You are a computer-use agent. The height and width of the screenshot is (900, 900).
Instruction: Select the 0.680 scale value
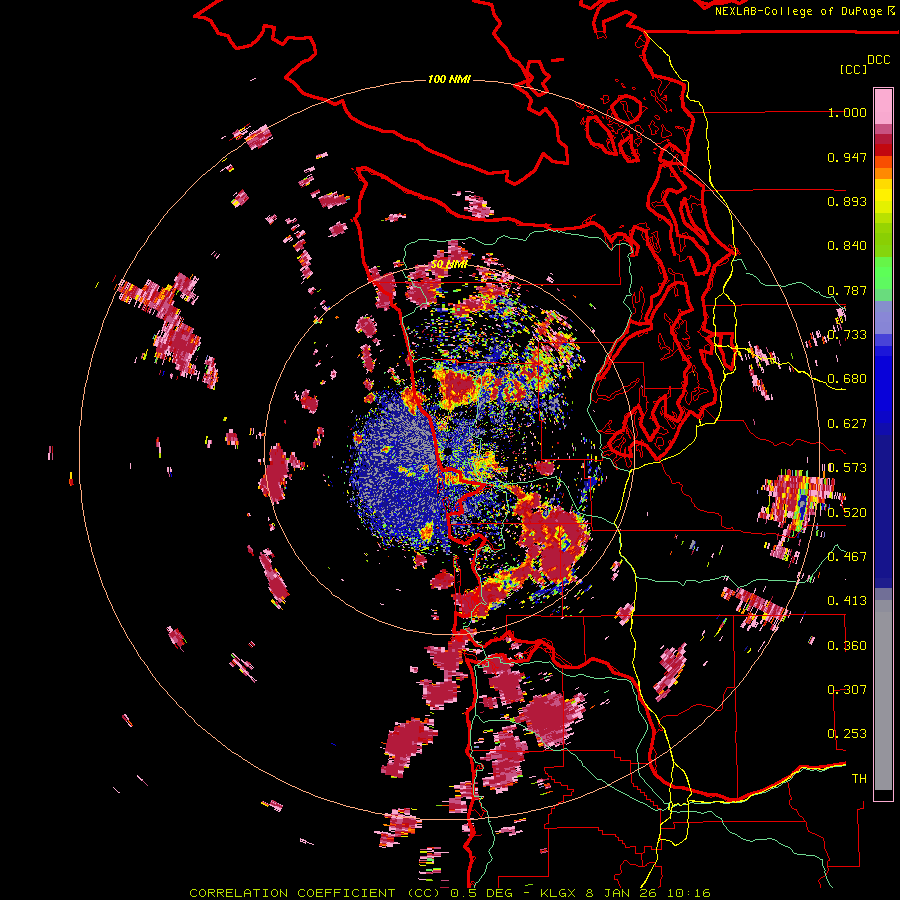point(847,379)
